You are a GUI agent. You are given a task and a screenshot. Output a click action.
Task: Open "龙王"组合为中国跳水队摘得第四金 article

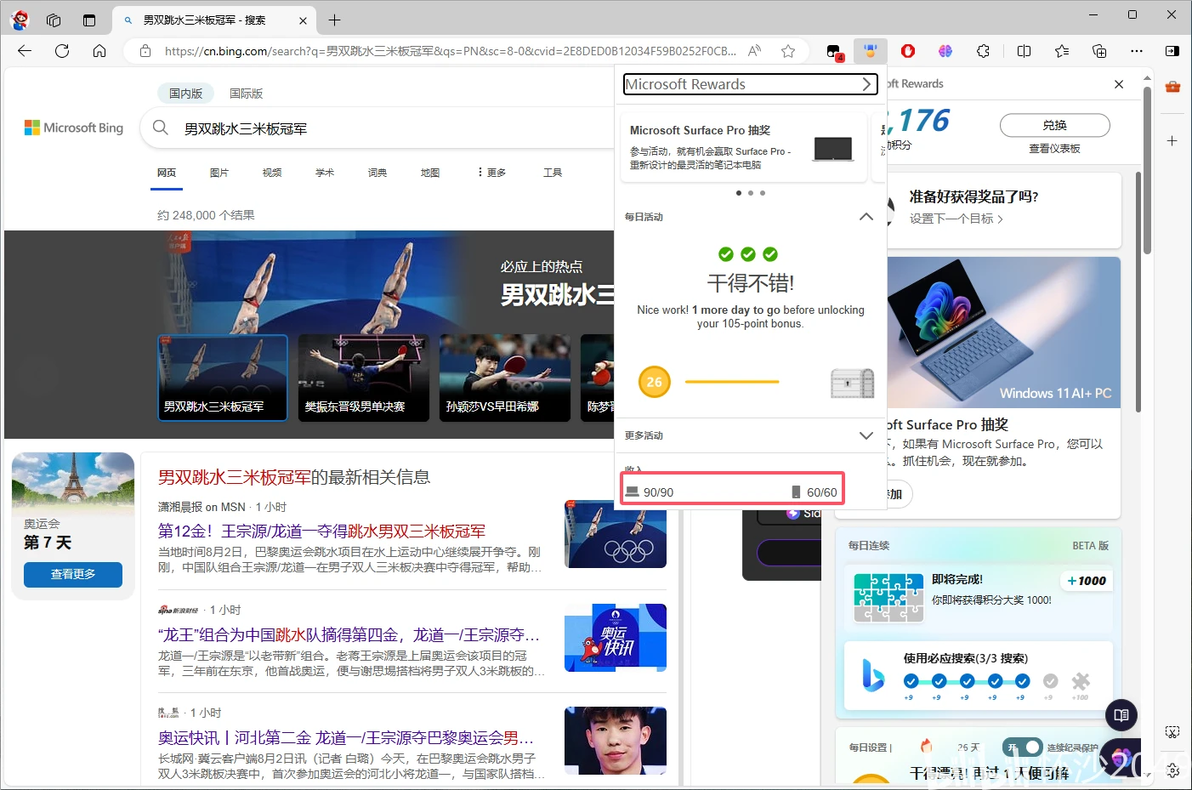(349, 634)
